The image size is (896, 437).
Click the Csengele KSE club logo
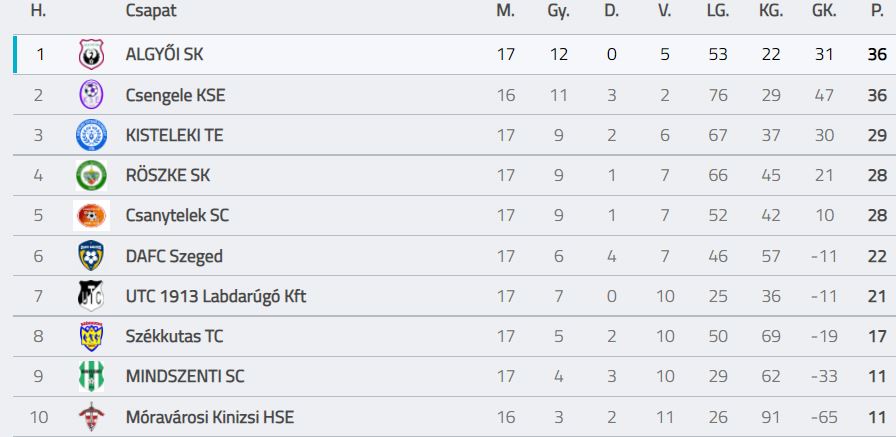pos(91,95)
